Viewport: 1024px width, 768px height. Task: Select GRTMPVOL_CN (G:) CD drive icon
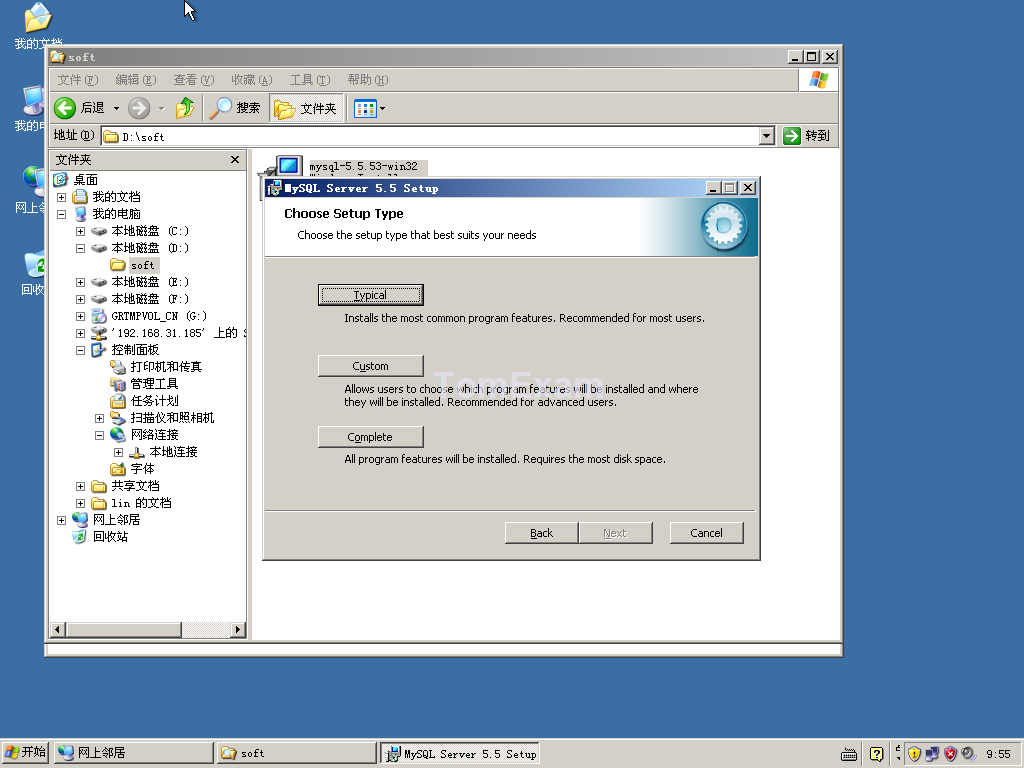pos(99,316)
